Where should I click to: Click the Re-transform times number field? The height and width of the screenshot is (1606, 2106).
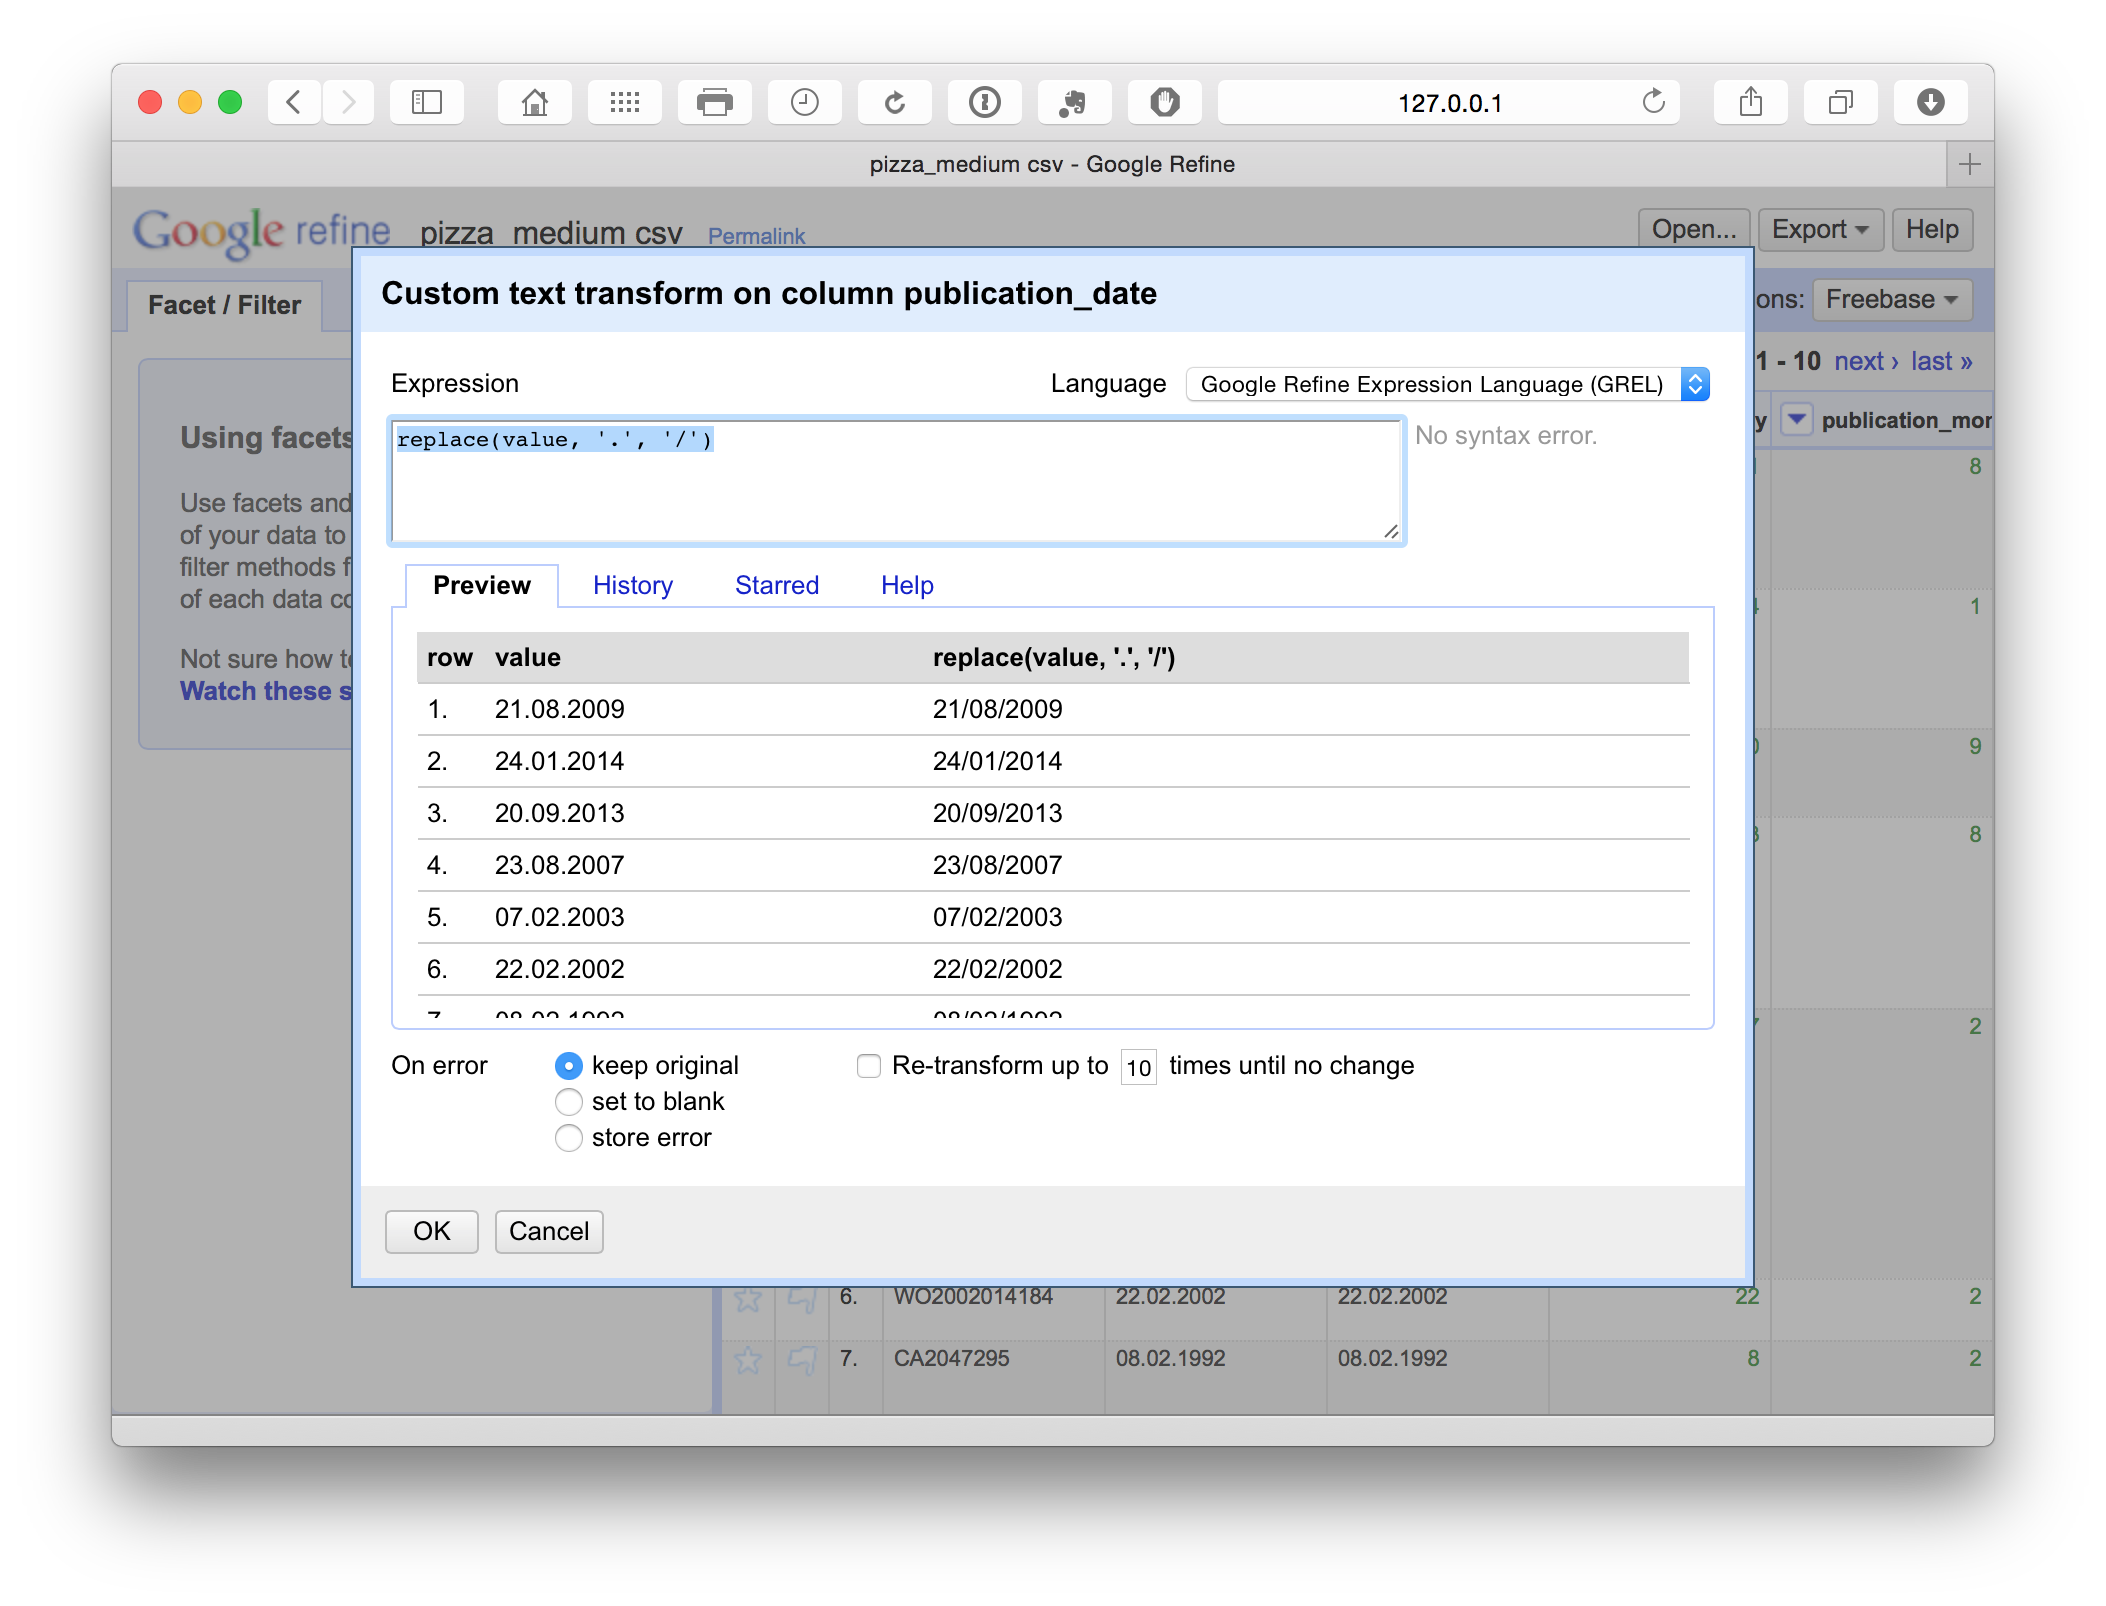coord(1138,1067)
